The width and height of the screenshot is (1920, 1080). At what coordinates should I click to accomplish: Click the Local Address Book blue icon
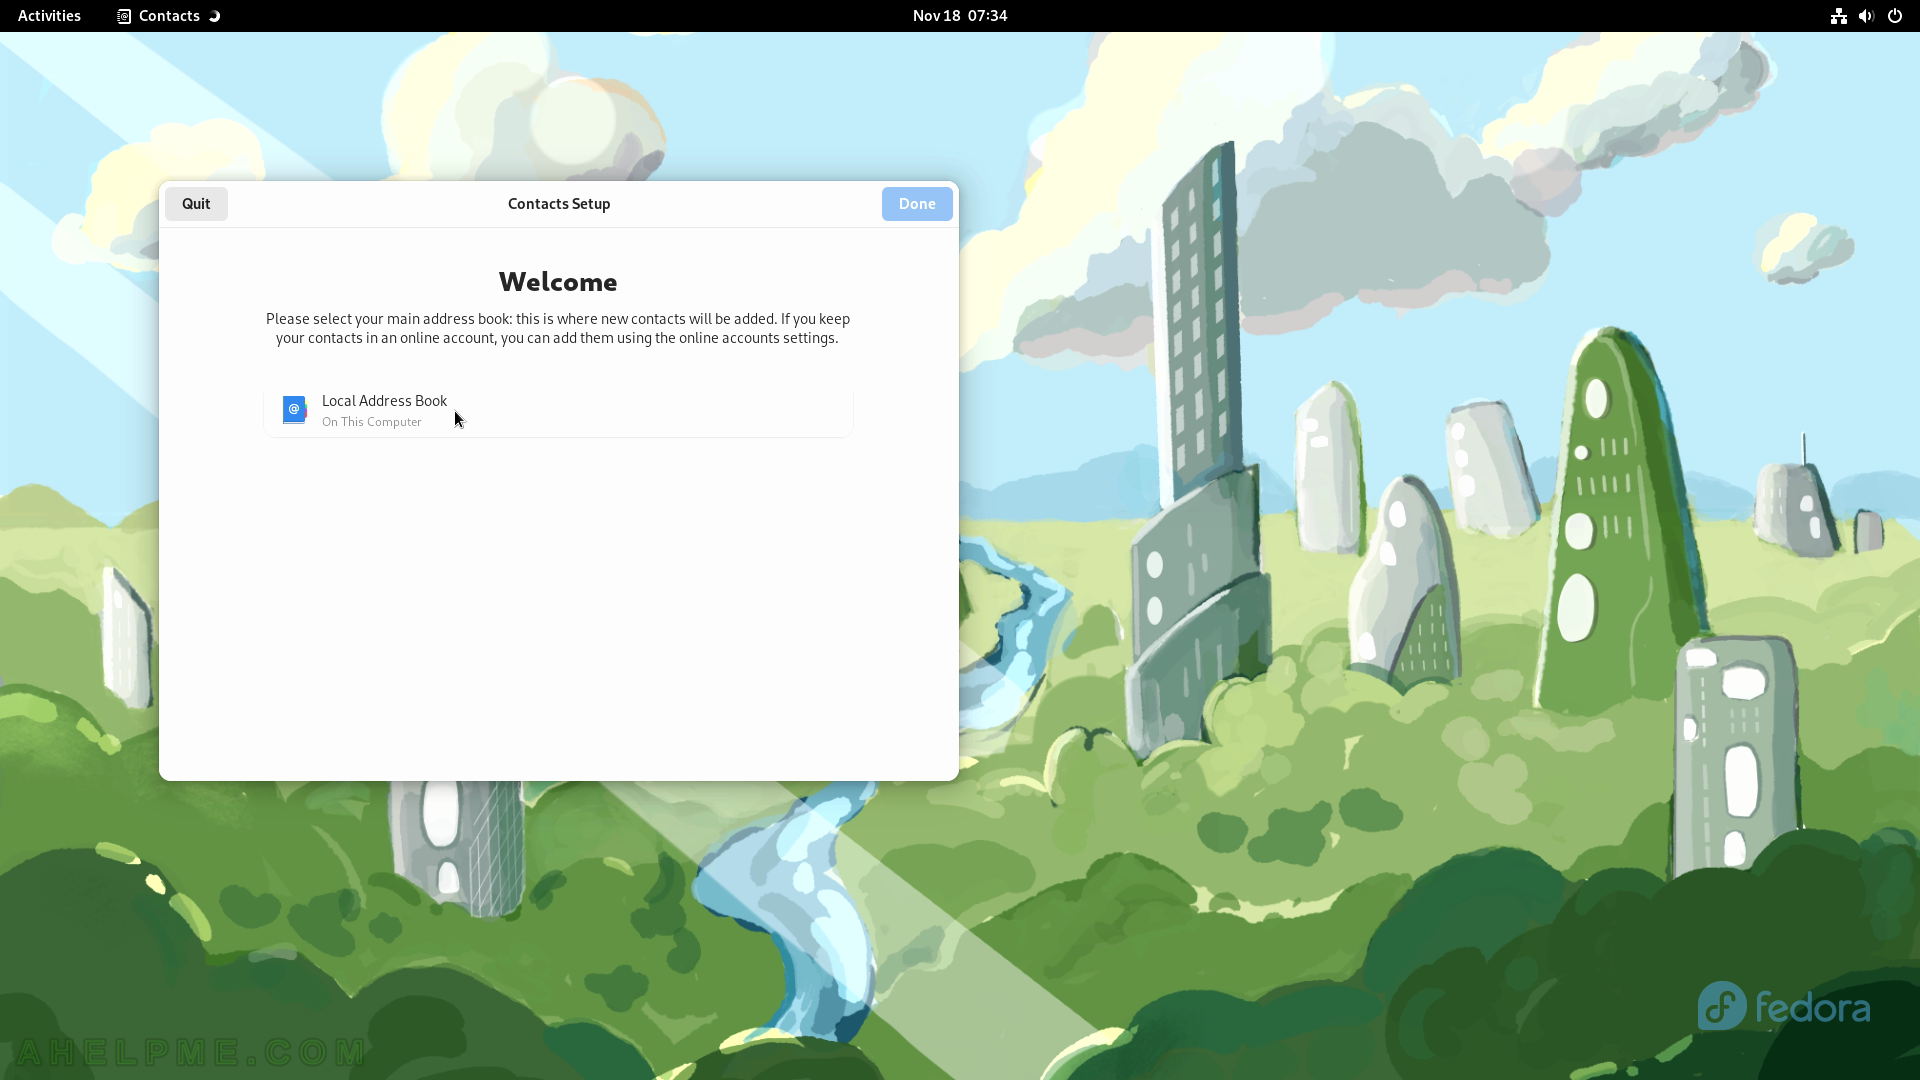click(294, 410)
